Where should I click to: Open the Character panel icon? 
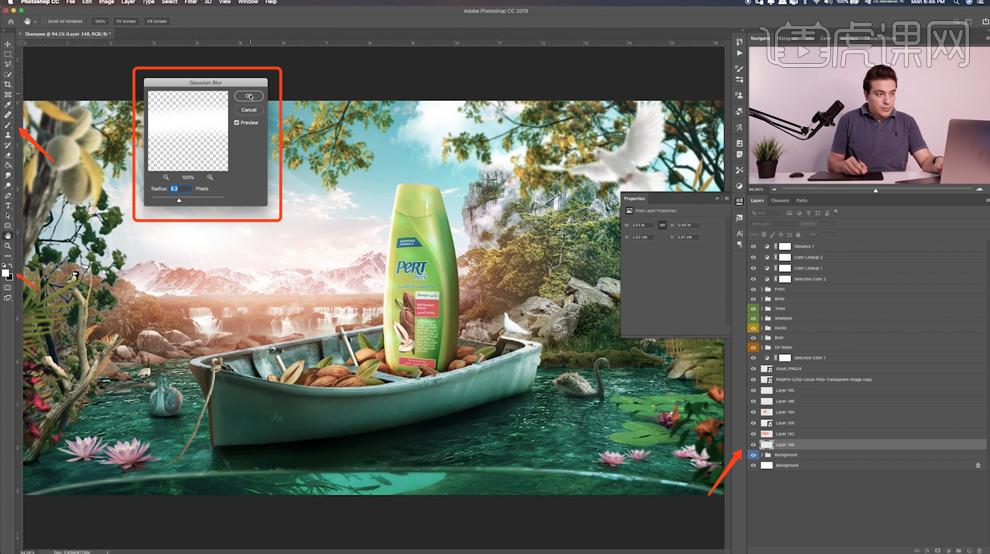739,233
